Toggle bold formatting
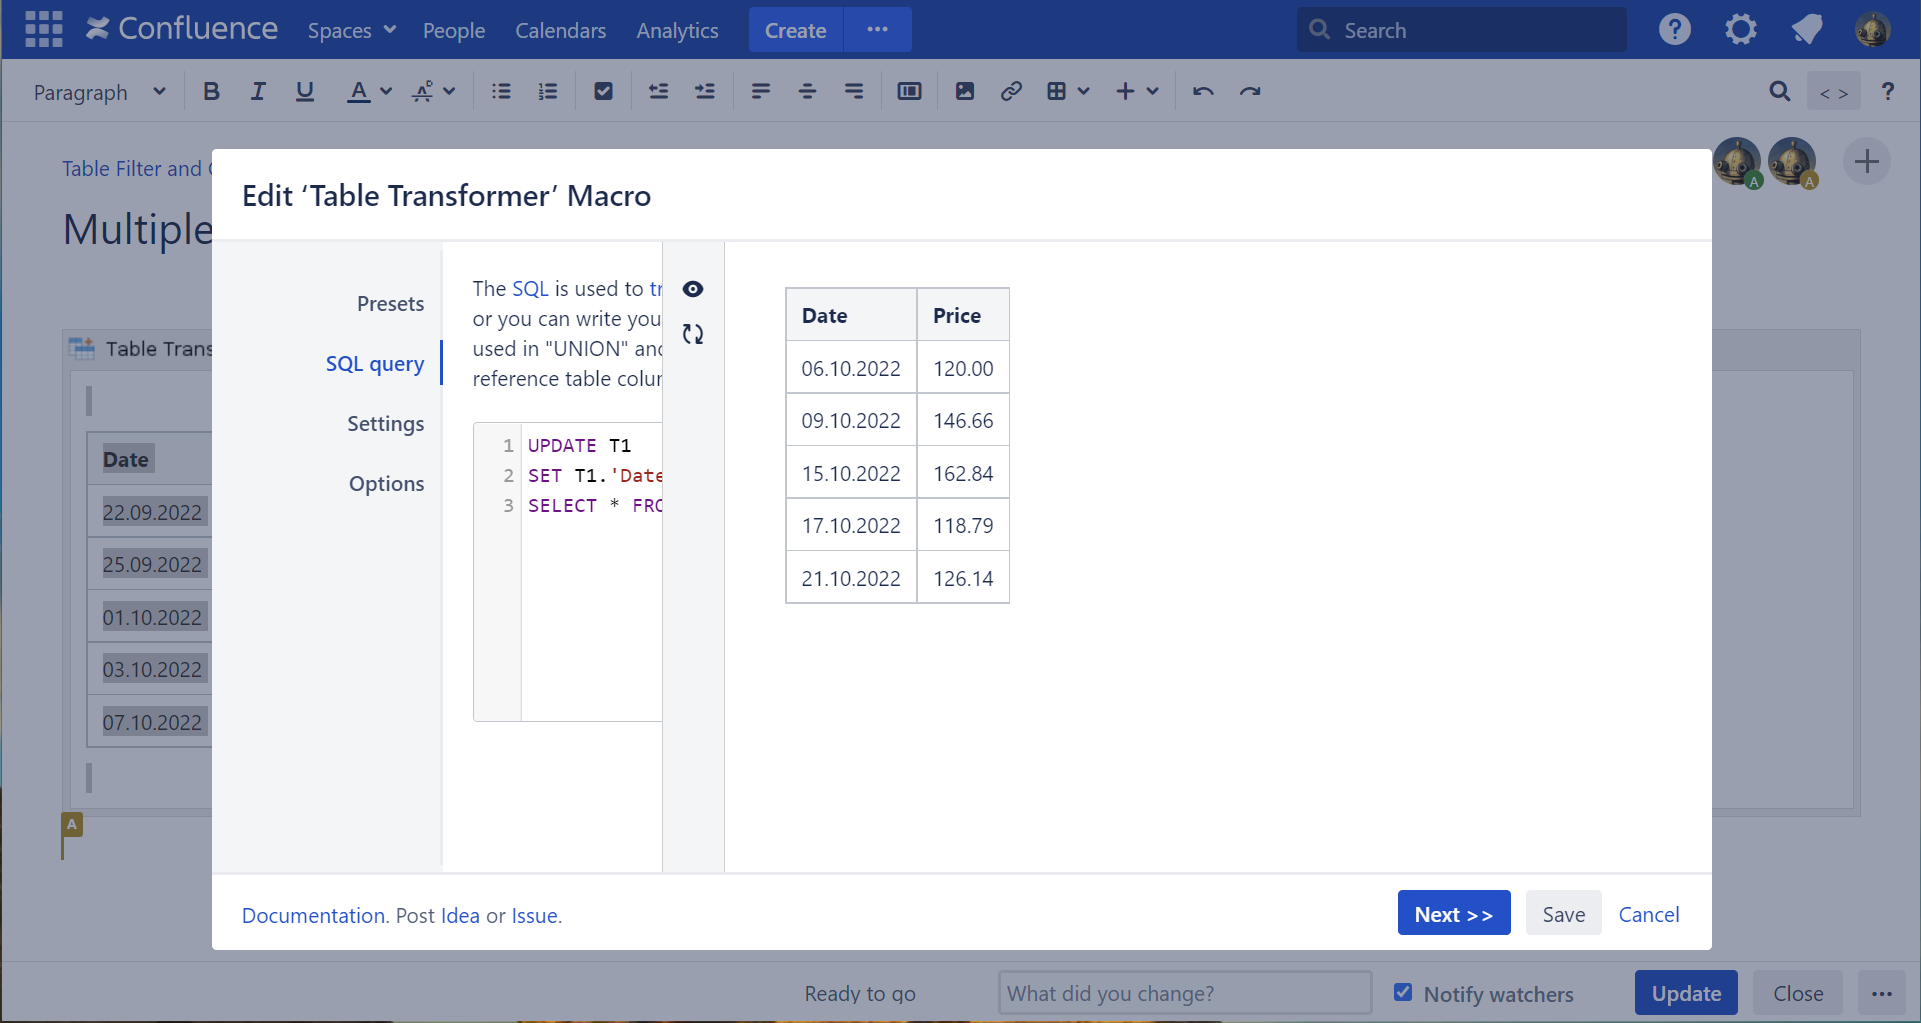The width and height of the screenshot is (1921, 1023). [211, 92]
